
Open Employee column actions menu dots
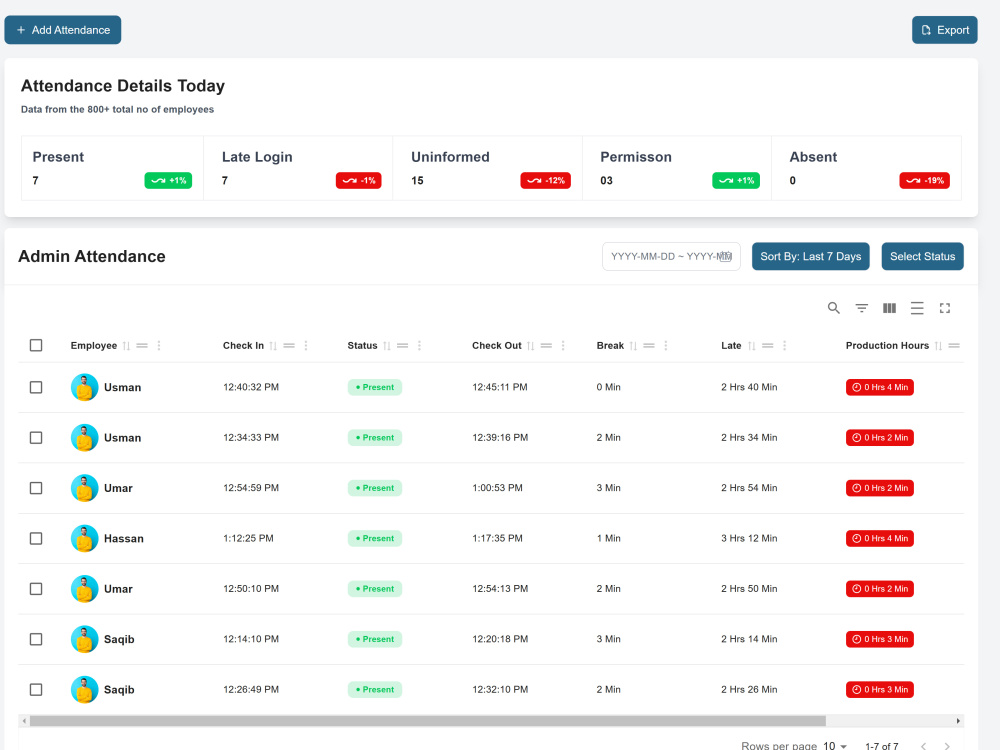tap(159, 346)
